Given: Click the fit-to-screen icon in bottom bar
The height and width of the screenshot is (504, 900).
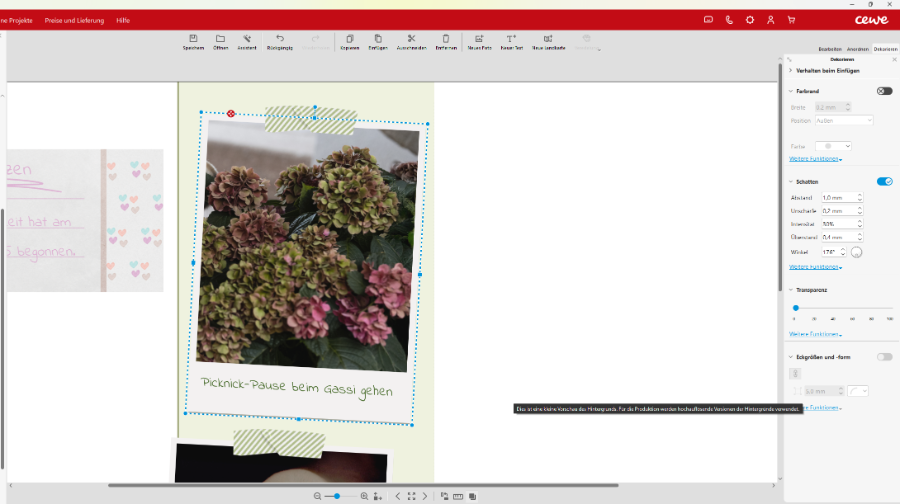Looking at the screenshot, I should [411, 496].
